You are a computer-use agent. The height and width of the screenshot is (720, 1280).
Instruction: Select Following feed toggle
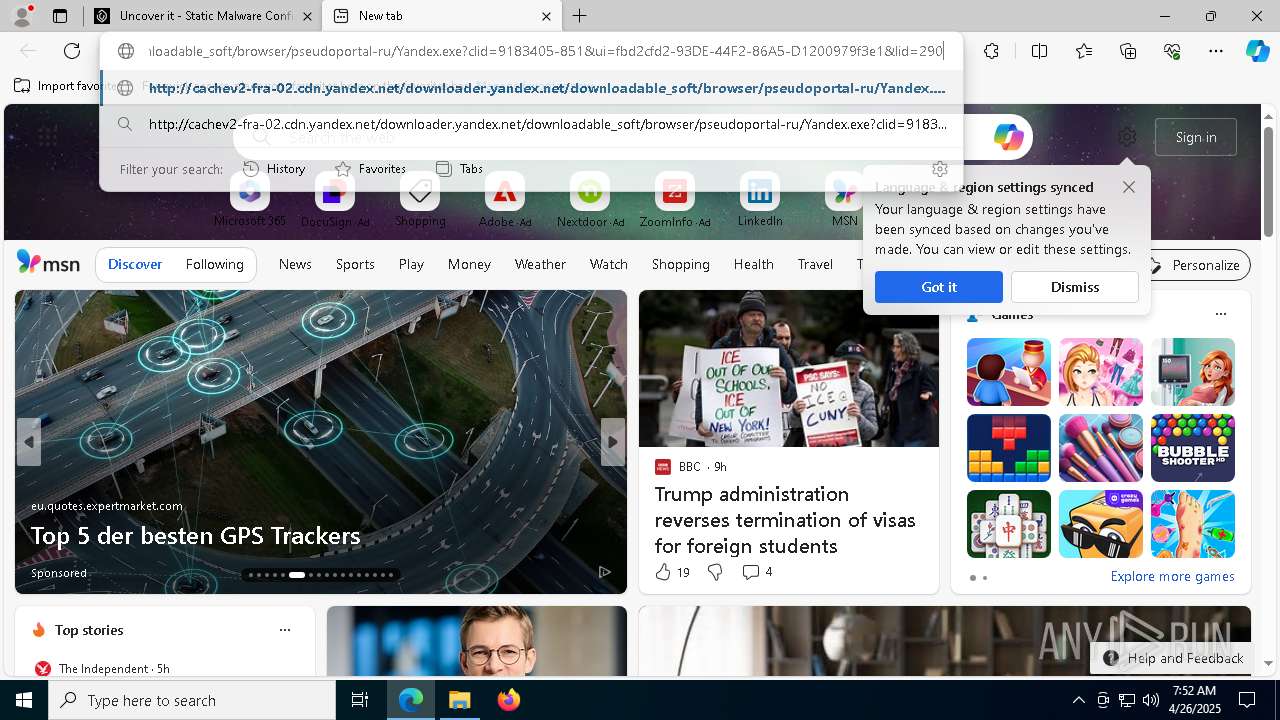pyautogui.click(x=214, y=264)
